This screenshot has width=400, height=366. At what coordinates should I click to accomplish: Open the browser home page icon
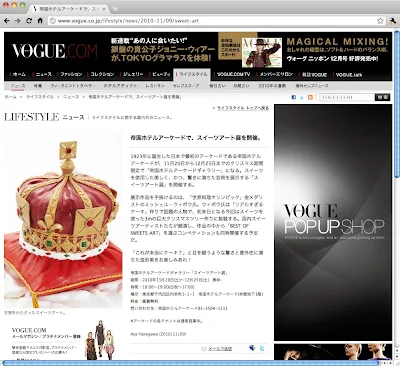point(40,21)
